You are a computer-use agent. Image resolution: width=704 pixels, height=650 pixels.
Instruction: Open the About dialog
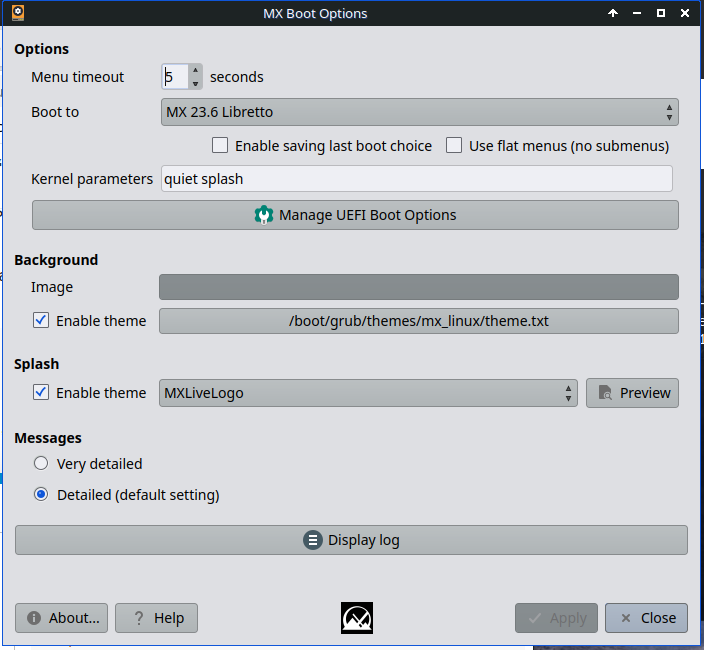(x=62, y=618)
